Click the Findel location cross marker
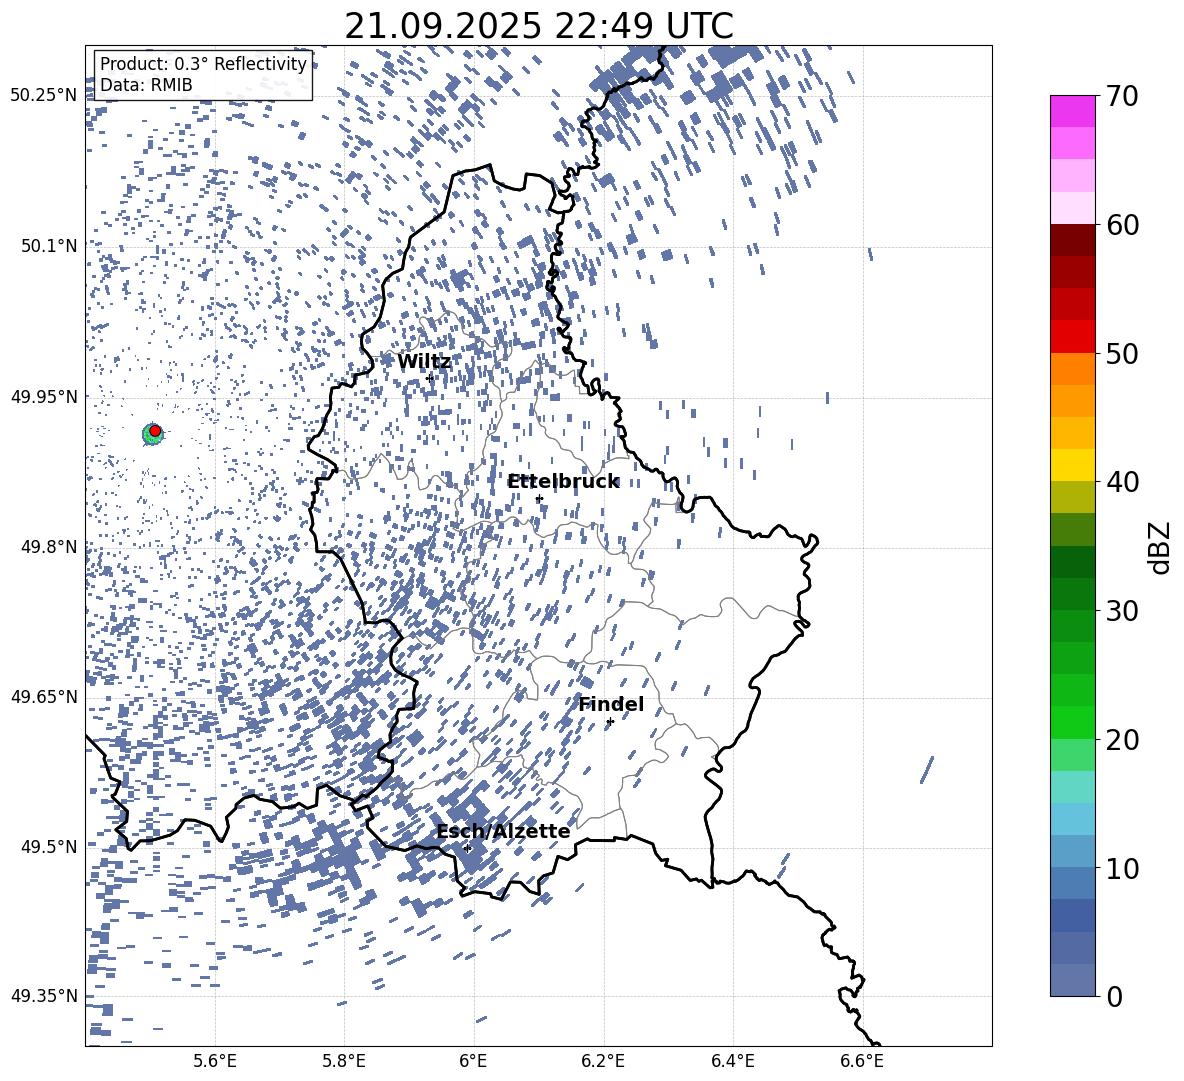The width and height of the screenshot is (1184, 1081). click(x=610, y=722)
